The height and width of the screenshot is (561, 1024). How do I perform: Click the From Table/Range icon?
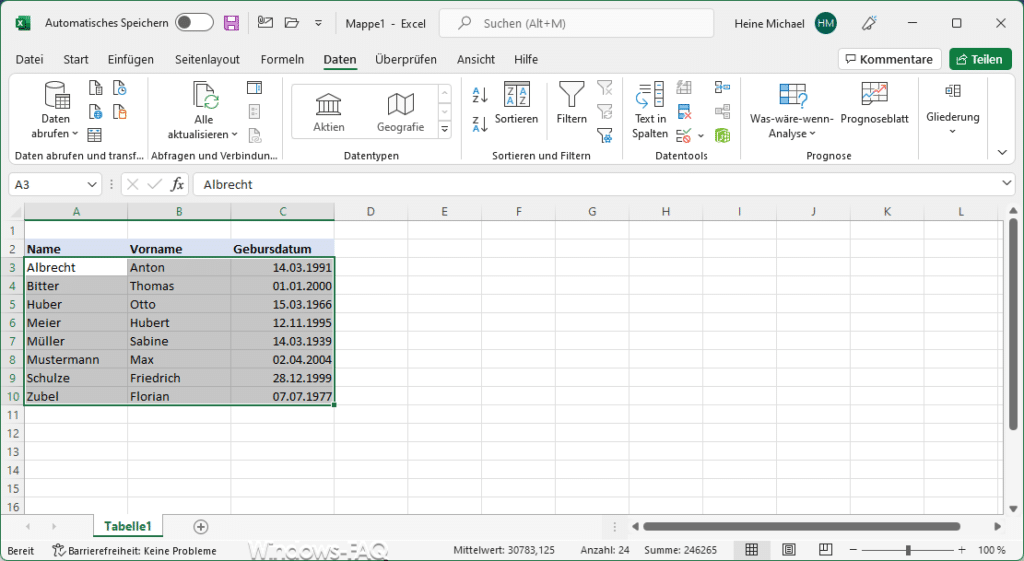[x=95, y=135]
